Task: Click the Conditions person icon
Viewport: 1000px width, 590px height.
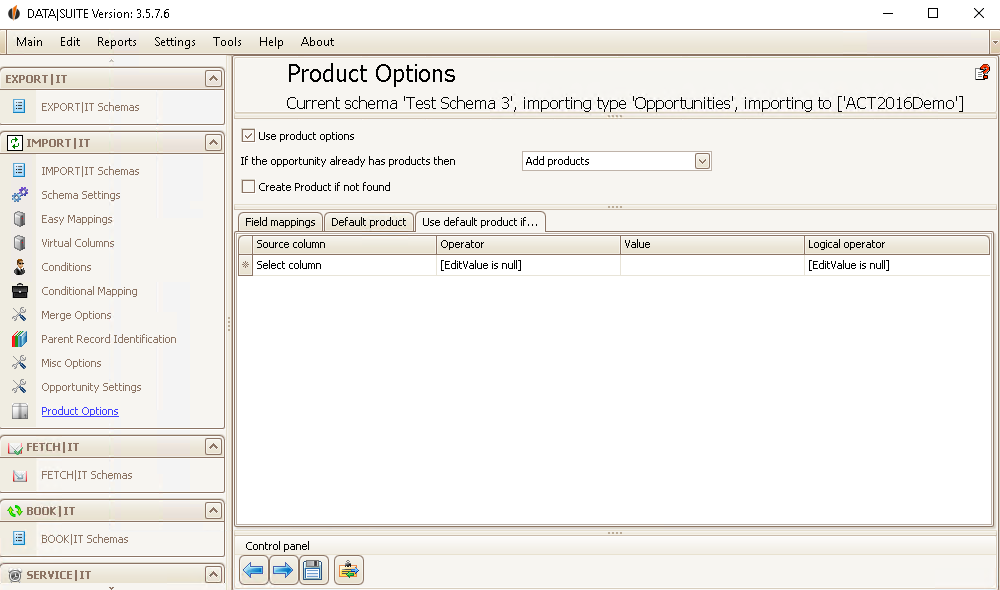Action: [20, 267]
